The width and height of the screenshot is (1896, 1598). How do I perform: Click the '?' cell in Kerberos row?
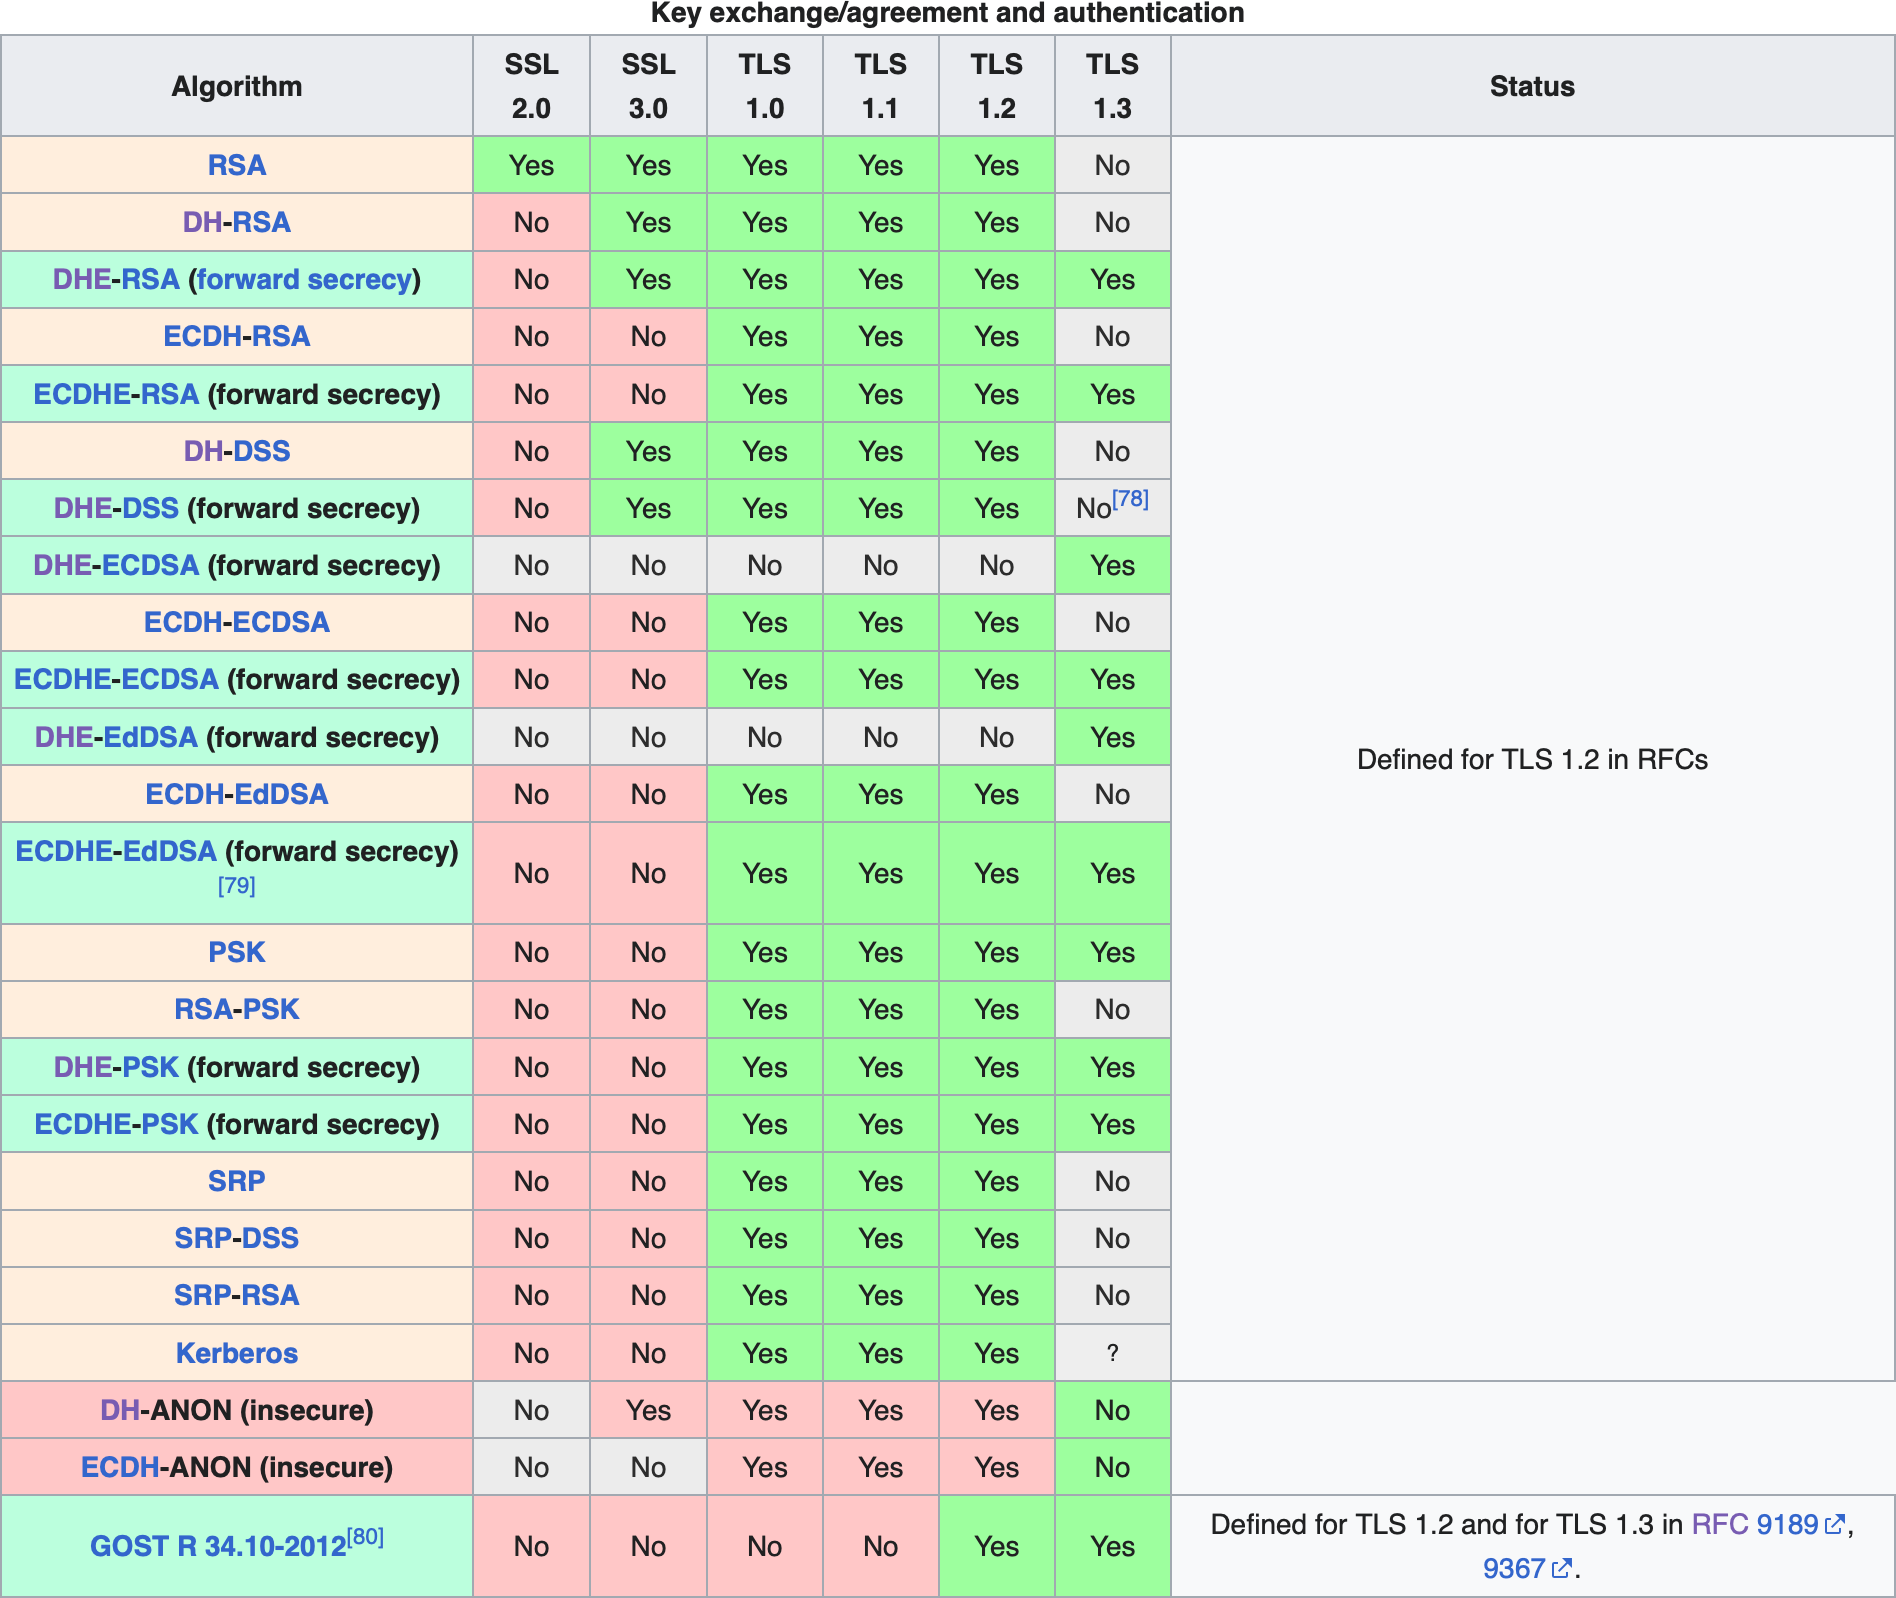coord(1113,1353)
